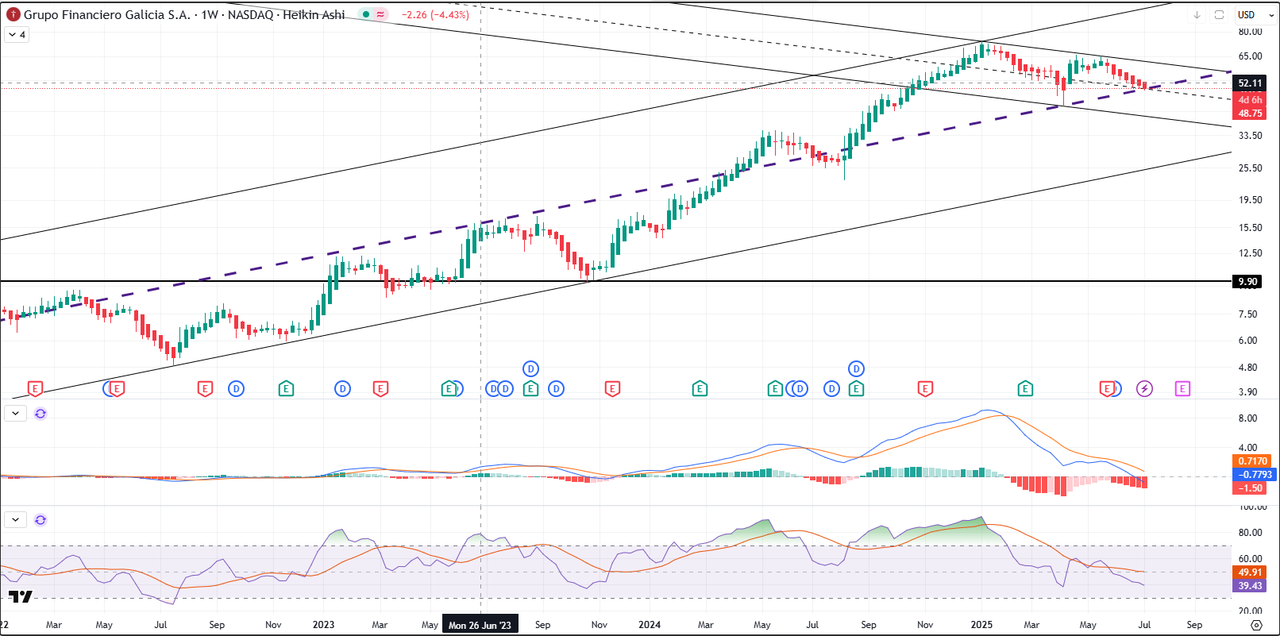Viewport: 1280px width, 636px height.
Task: Click the orange 0.7170 MACD signal value
Action: click(x=1253, y=460)
